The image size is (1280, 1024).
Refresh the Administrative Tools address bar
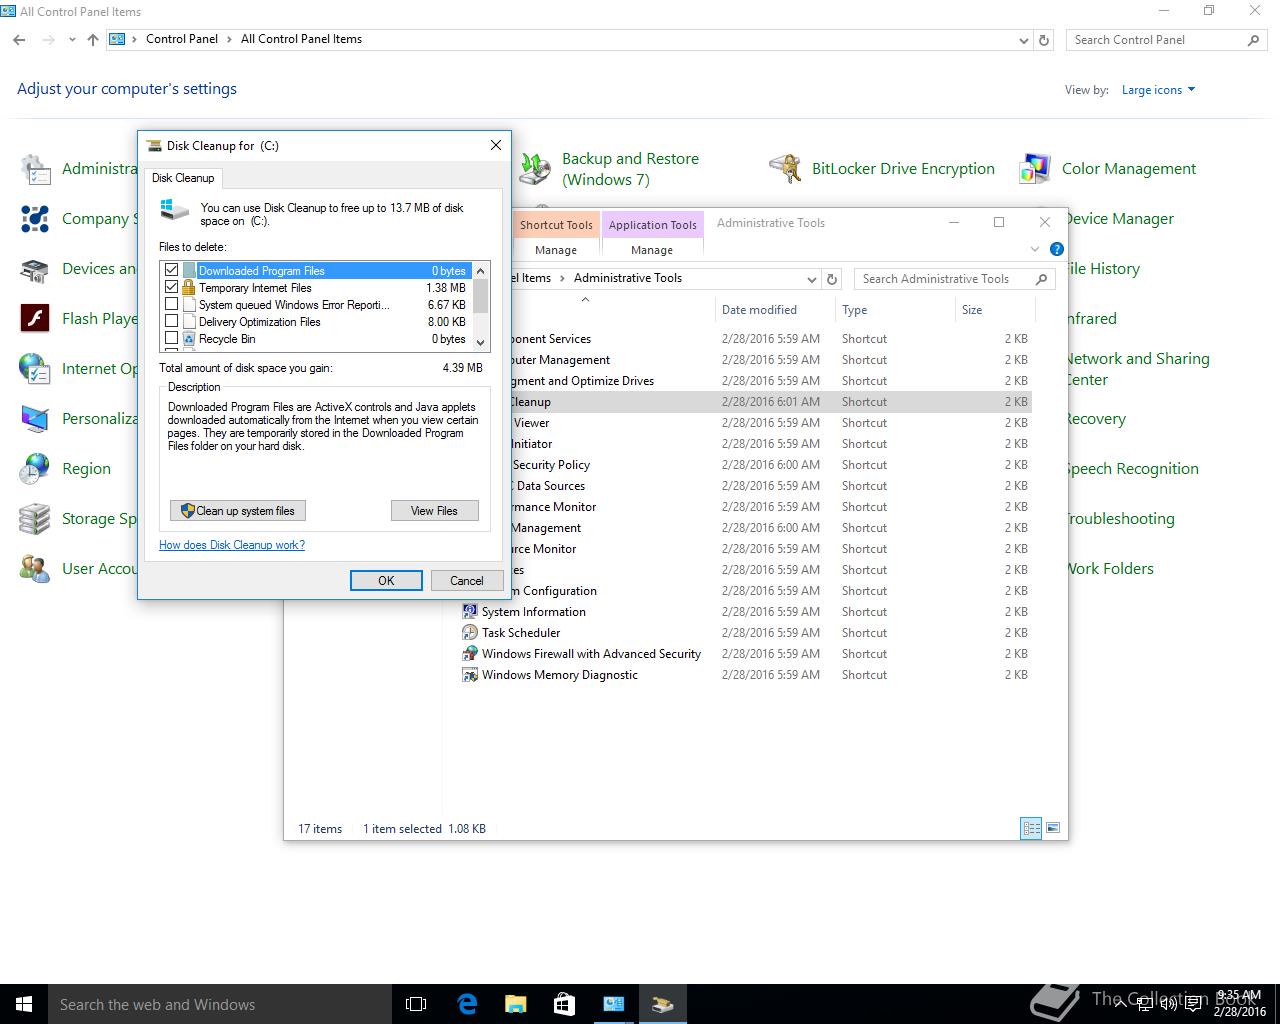point(832,279)
